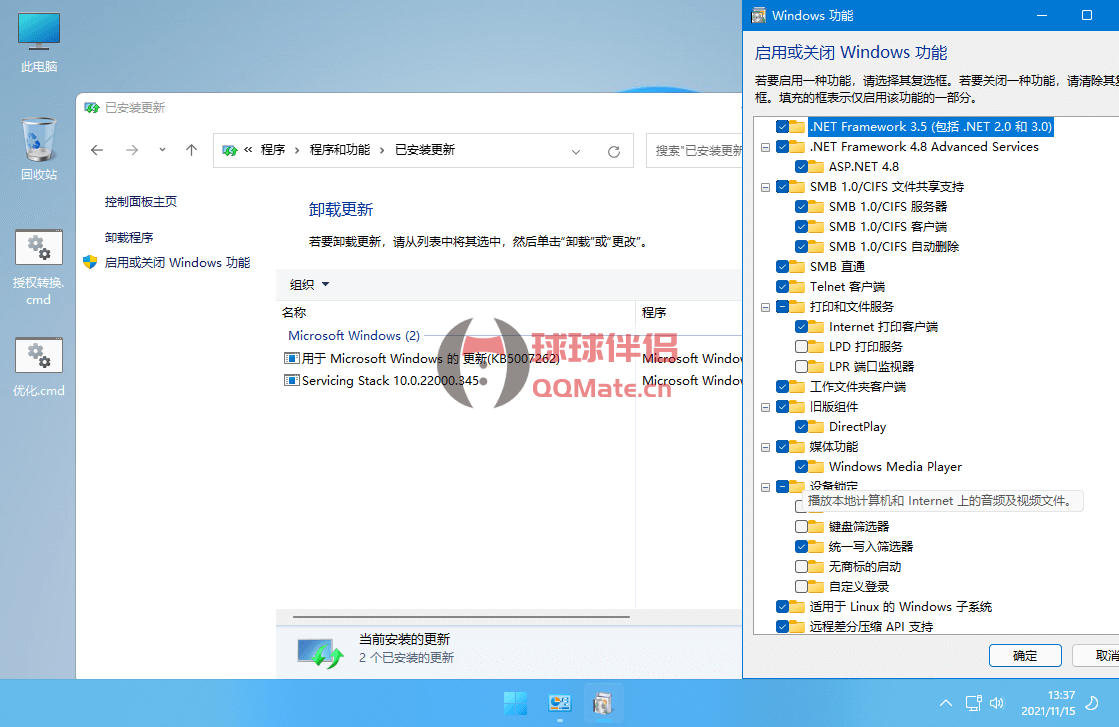Image resolution: width=1119 pixels, height=727 pixels.
Task: Click the up arrow navigation button
Action: [192, 150]
